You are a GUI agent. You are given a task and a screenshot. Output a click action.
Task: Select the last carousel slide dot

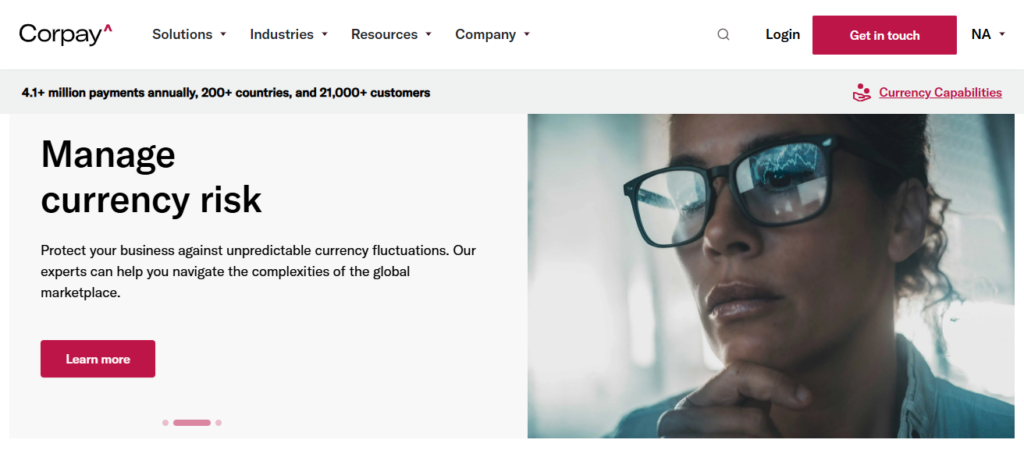[218, 423]
